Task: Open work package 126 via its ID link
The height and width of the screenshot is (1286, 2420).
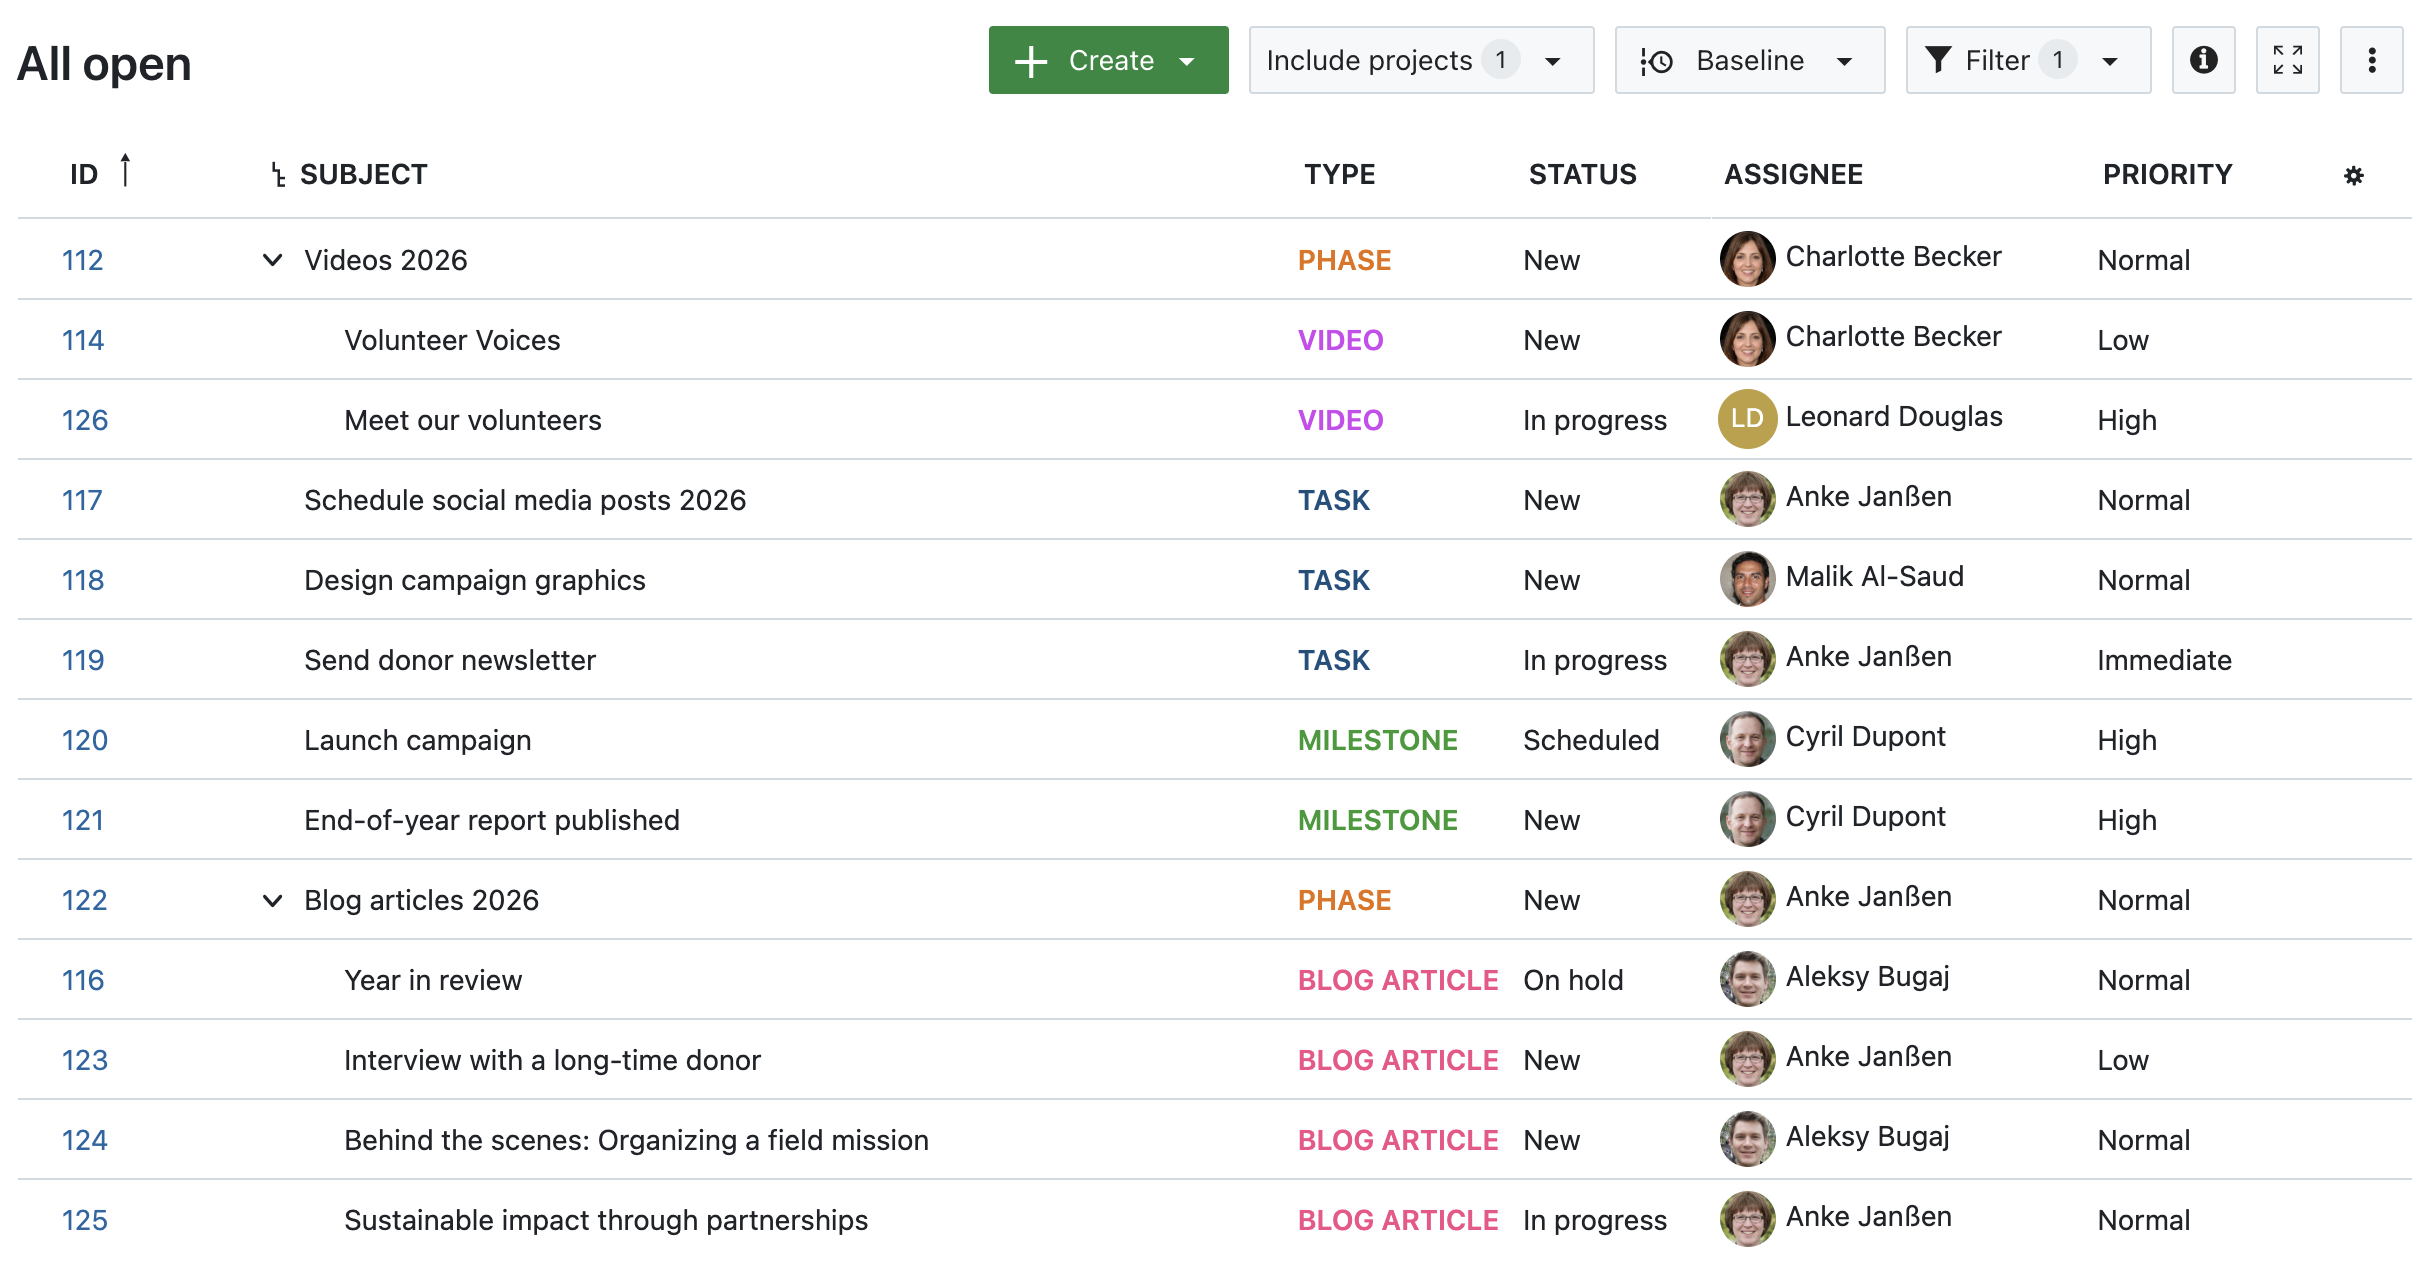Action: [x=84, y=419]
